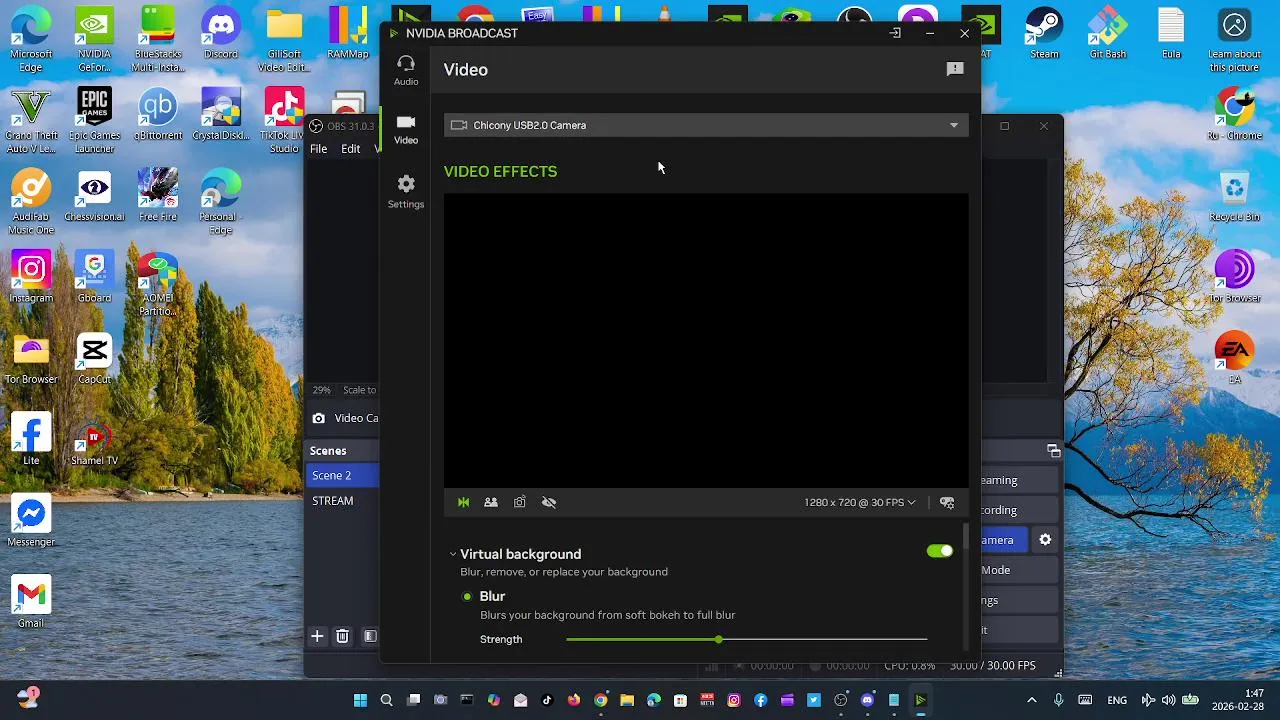Image resolution: width=1280 pixels, height=720 pixels.
Task: Click the sign-in icon in NVIDIA Broadcast title bar
Action: pos(895,33)
